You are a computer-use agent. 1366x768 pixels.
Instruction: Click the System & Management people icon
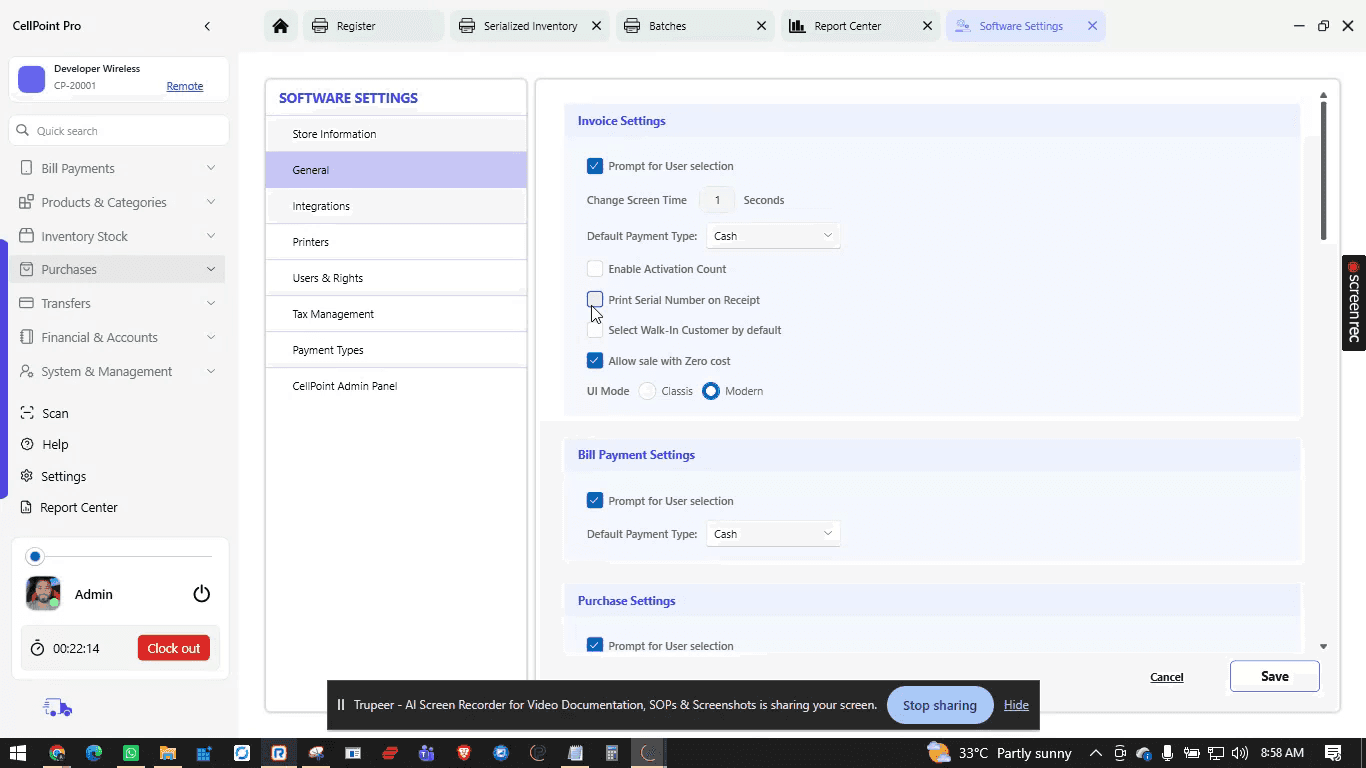(26, 371)
